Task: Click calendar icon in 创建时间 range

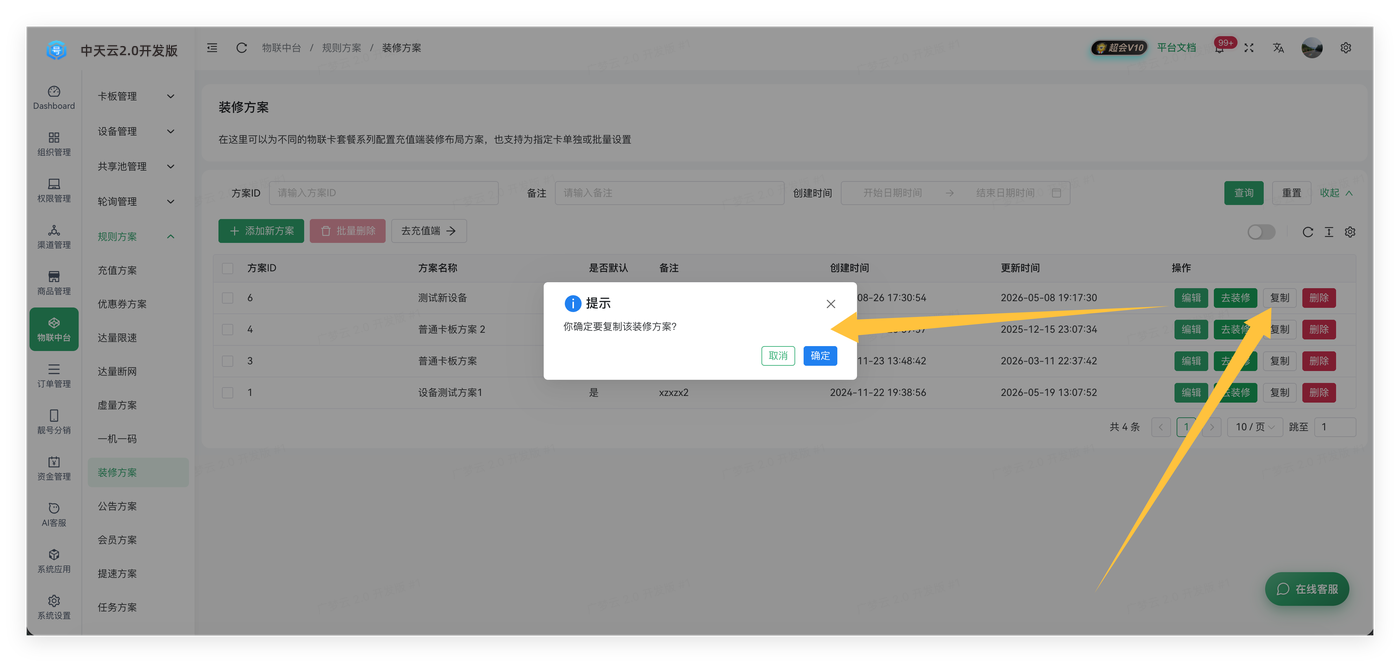Action: point(1056,193)
